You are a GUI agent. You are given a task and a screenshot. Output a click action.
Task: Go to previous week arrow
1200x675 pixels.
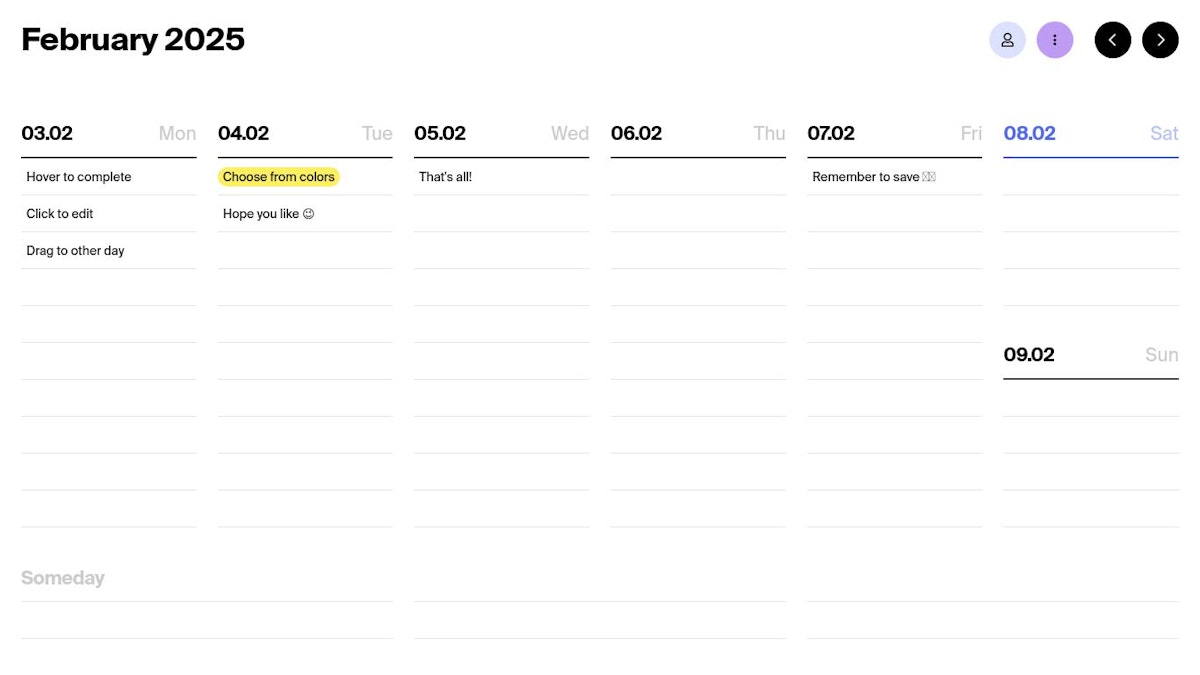pyautogui.click(x=1113, y=40)
